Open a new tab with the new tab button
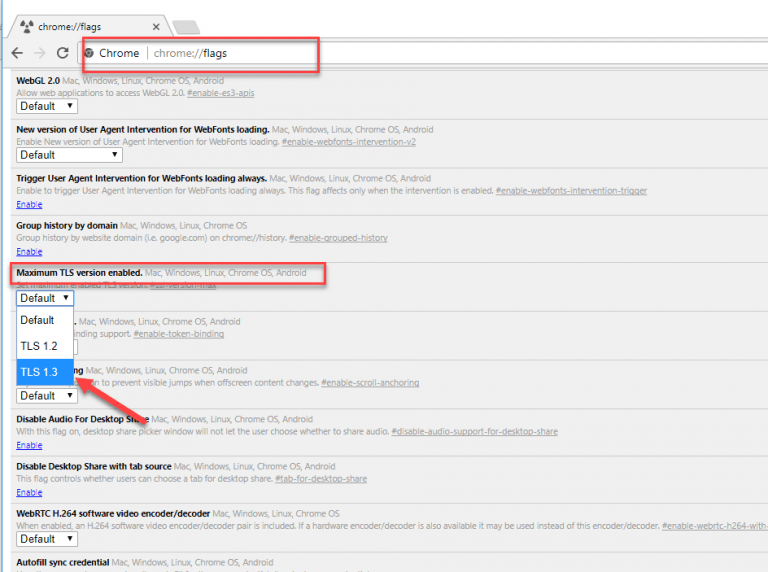The image size is (768, 572). [186, 27]
